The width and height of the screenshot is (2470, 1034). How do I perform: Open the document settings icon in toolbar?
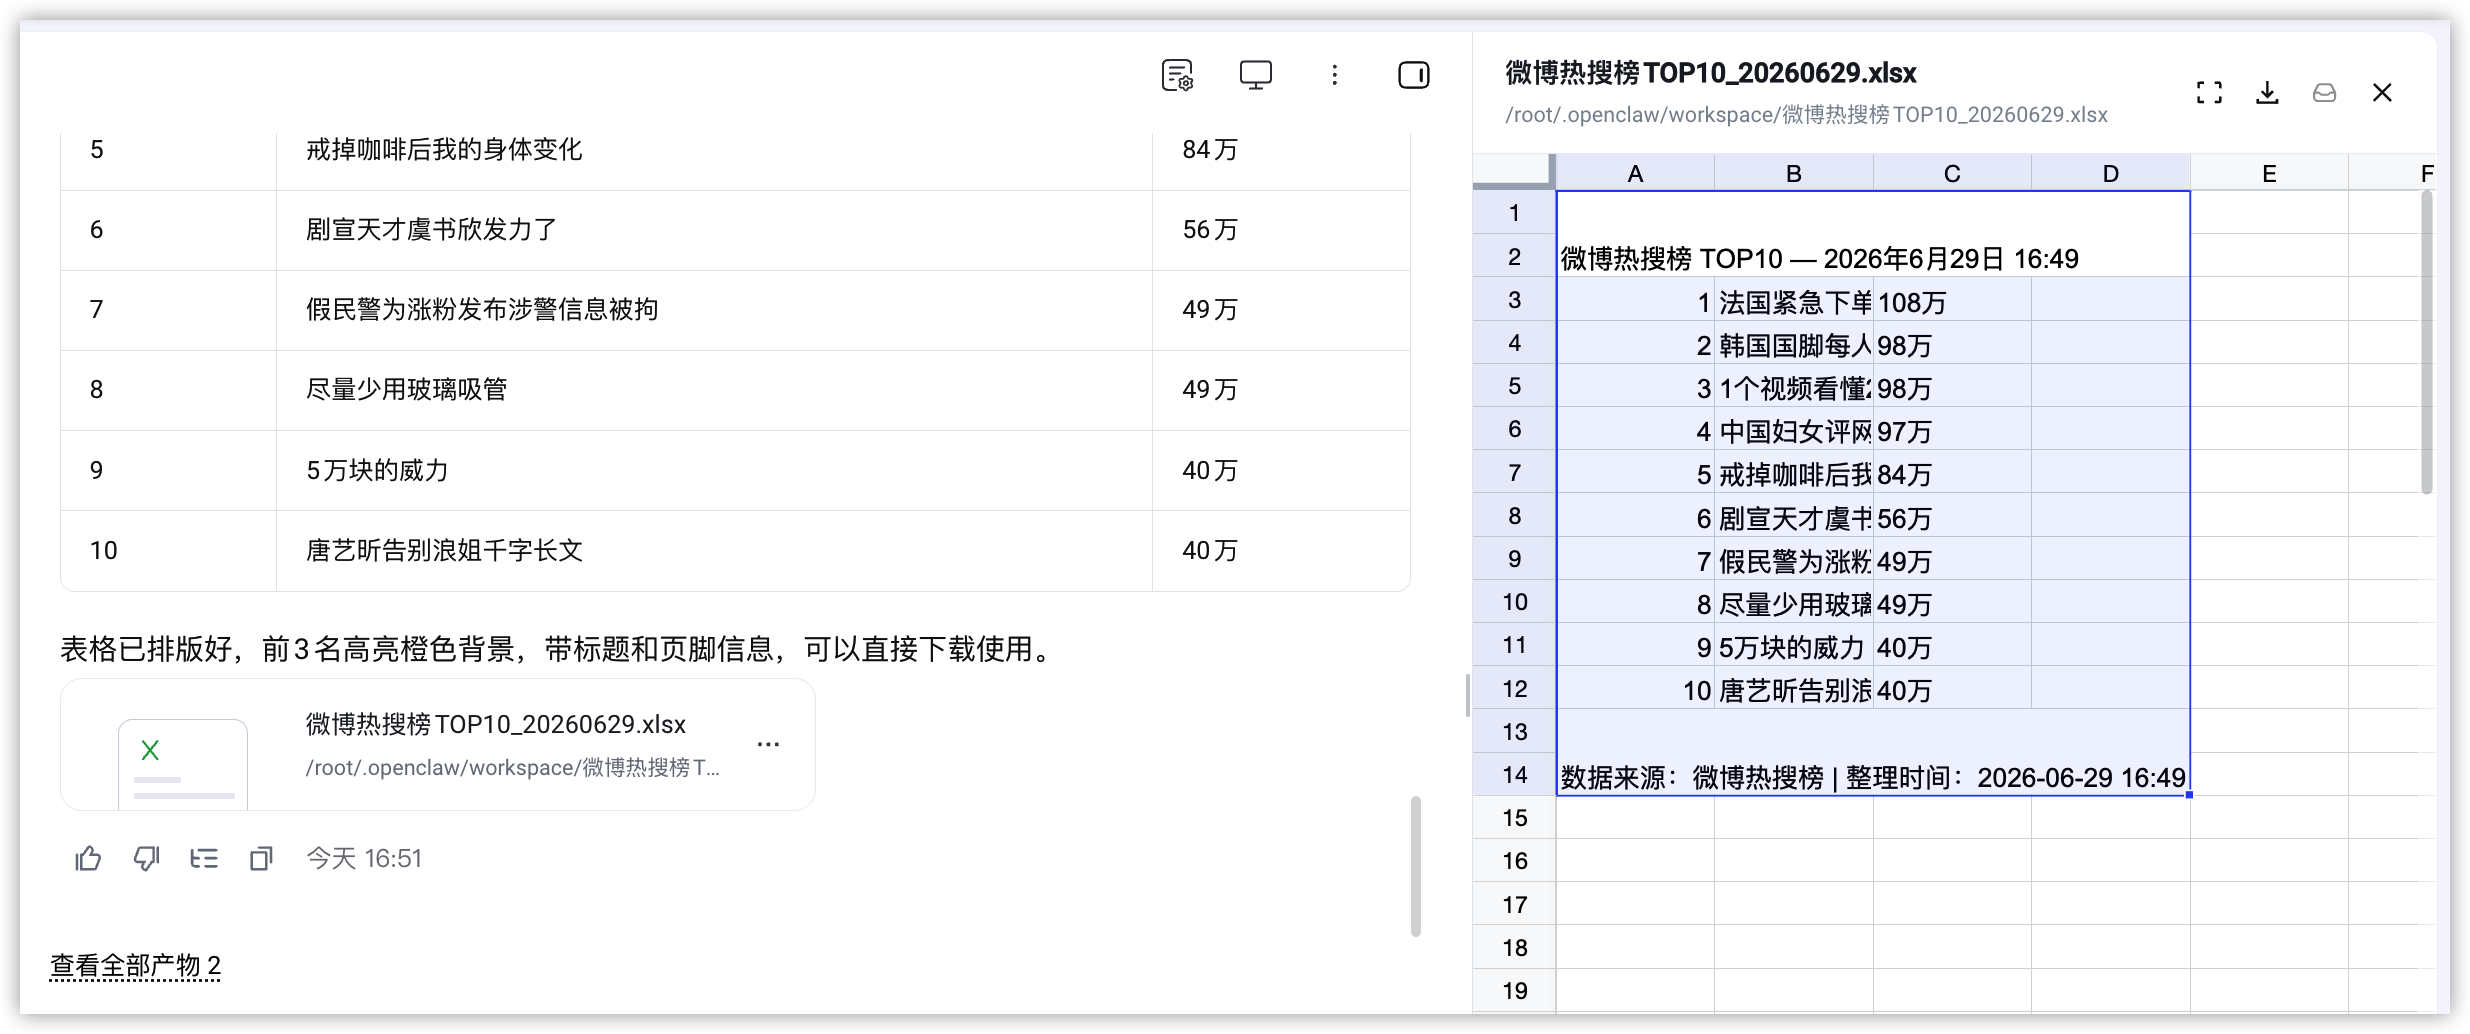[1178, 75]
